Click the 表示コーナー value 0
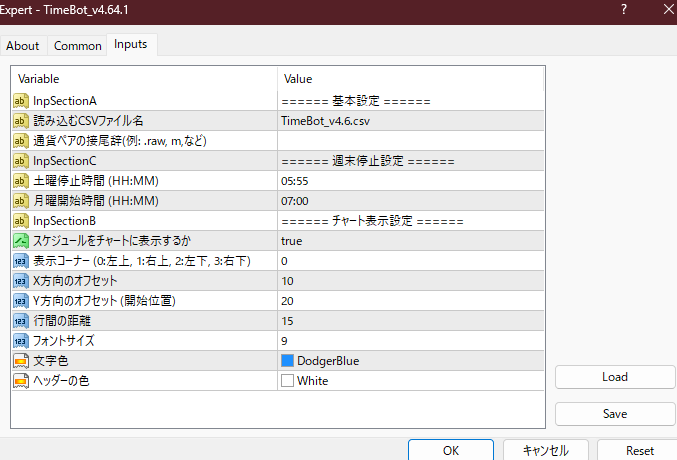This screenshot has width=677, height=460. [411, 261]
